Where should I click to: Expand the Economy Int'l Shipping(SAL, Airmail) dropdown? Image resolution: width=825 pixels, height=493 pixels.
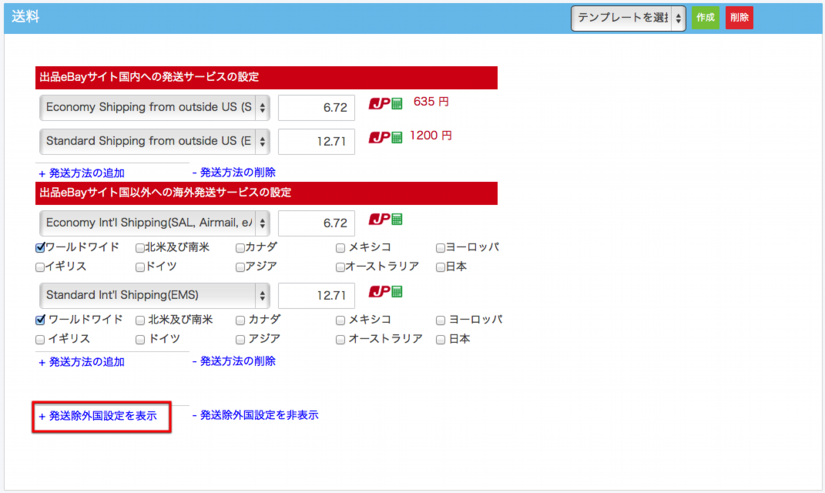click(x=155, y=222)
